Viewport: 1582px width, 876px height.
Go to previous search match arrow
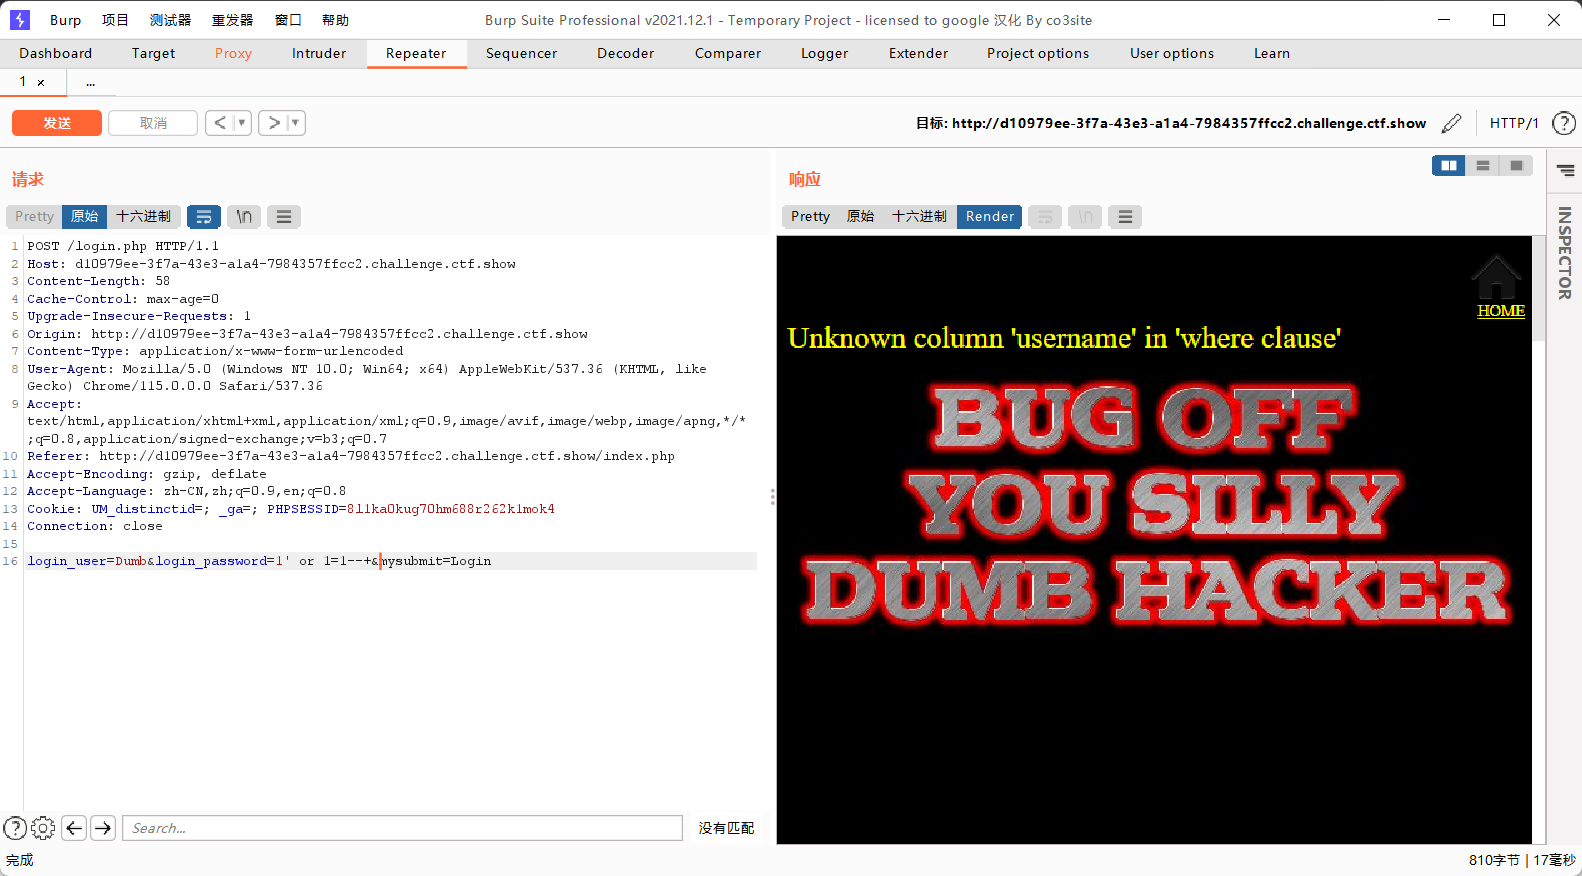click(x=74, y=828)
